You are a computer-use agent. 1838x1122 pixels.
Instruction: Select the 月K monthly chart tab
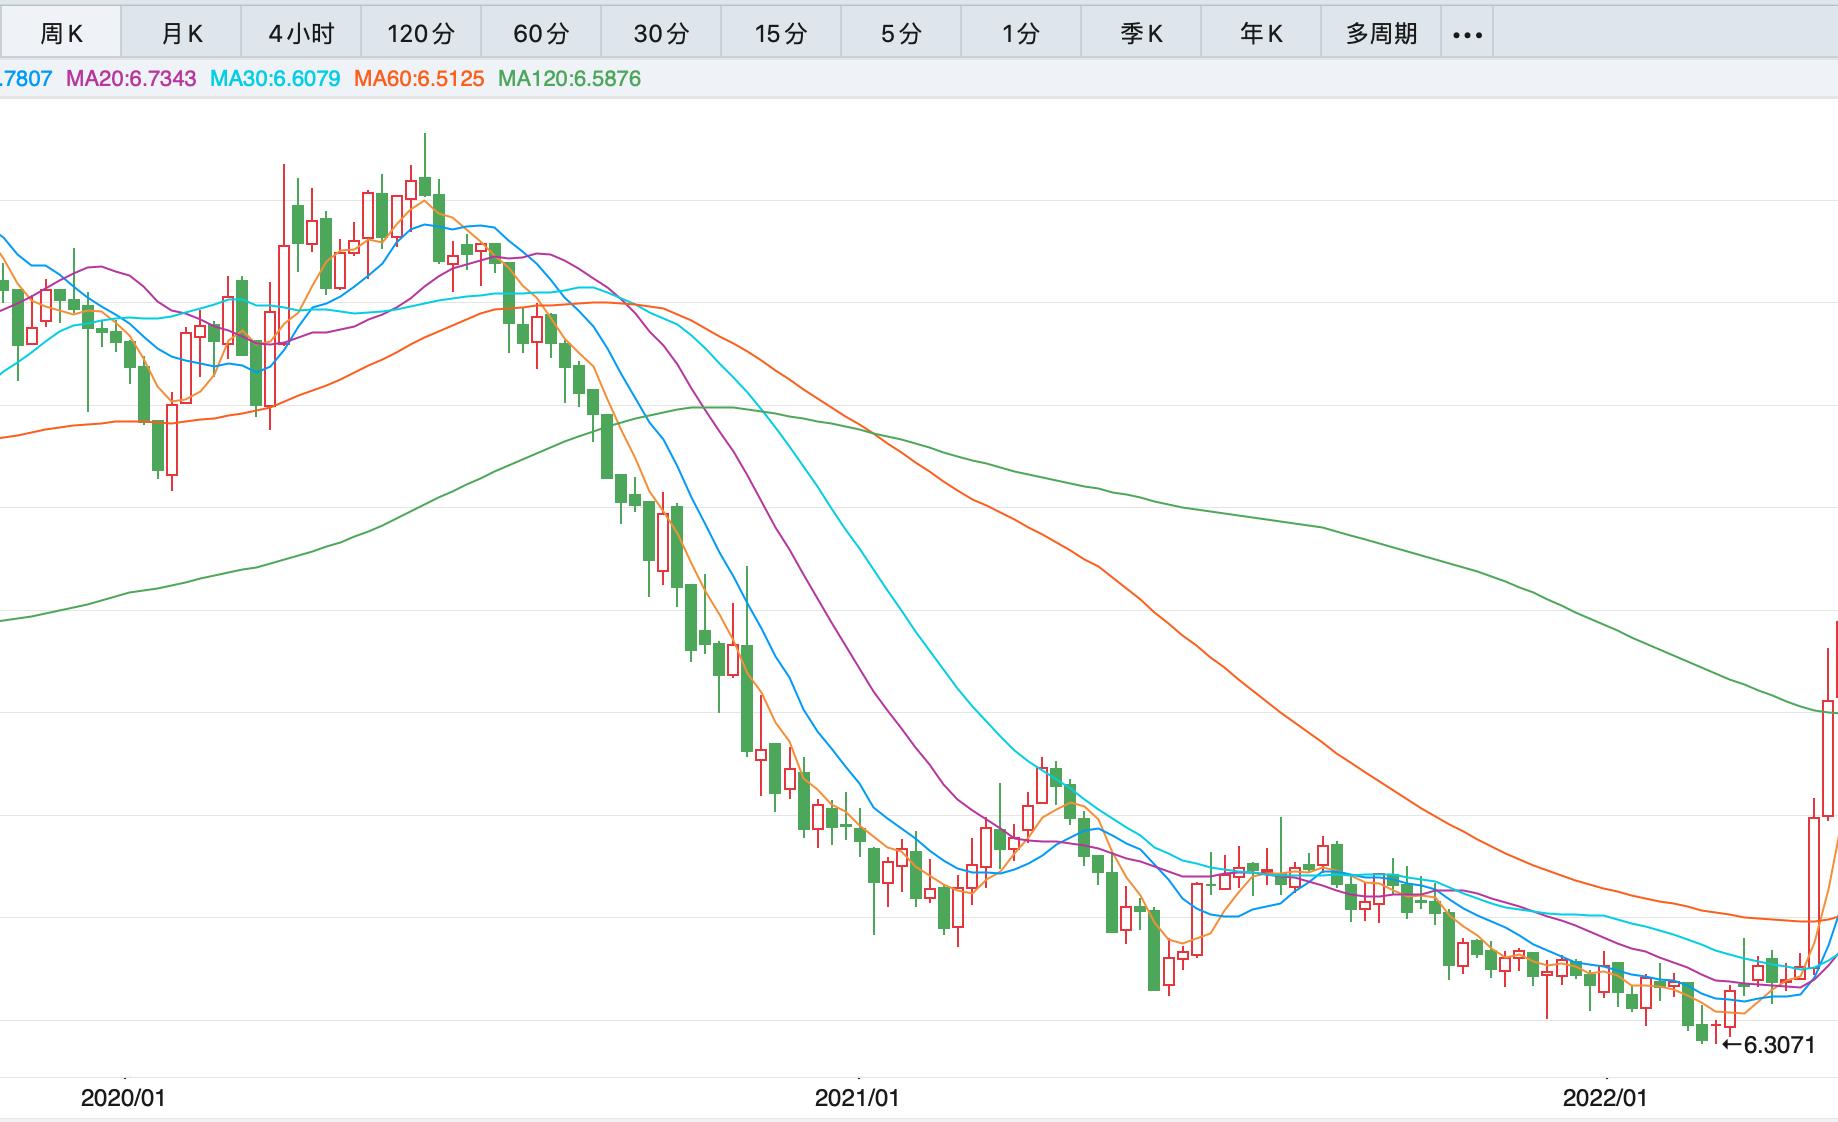(181, 34)
